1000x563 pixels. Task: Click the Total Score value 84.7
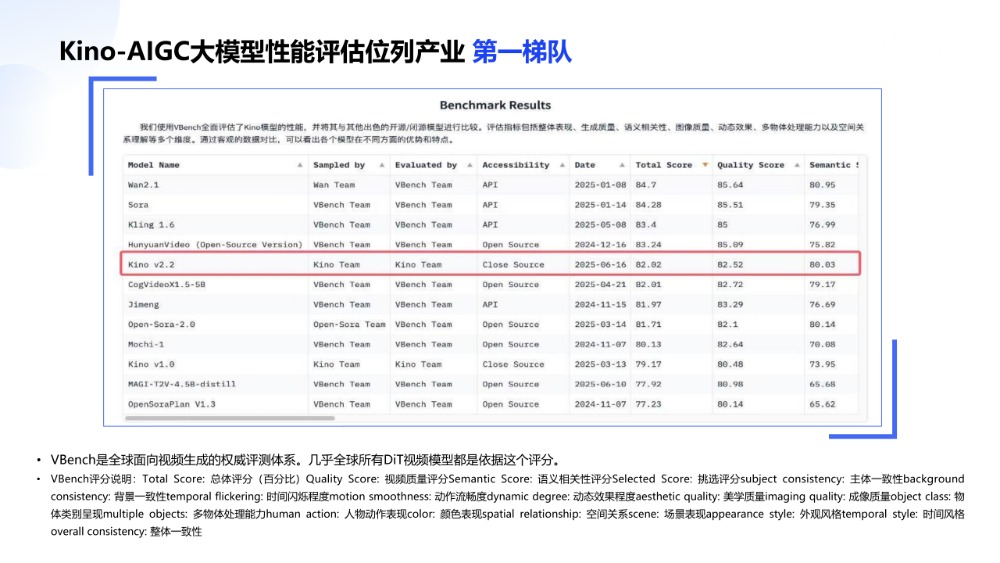click(x=645, y=185)
